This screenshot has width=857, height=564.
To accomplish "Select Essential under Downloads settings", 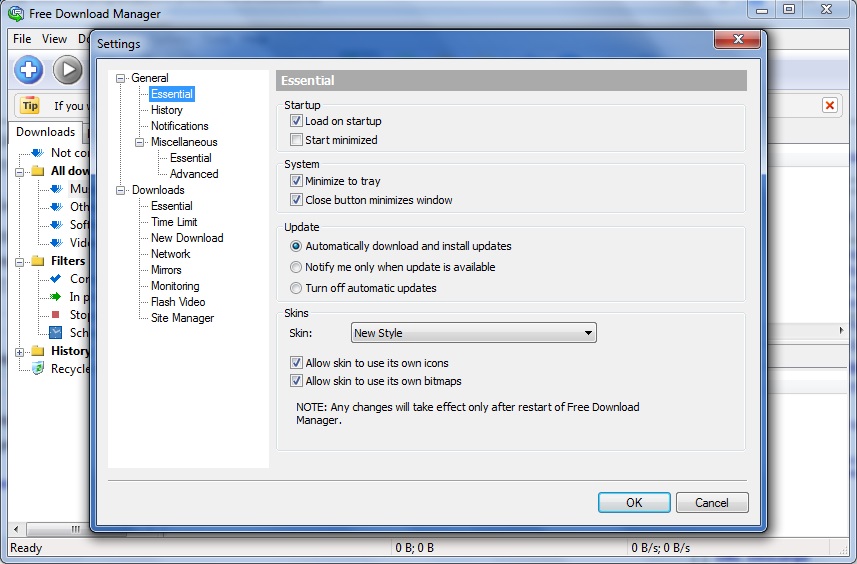I will [x=172, y=206].
